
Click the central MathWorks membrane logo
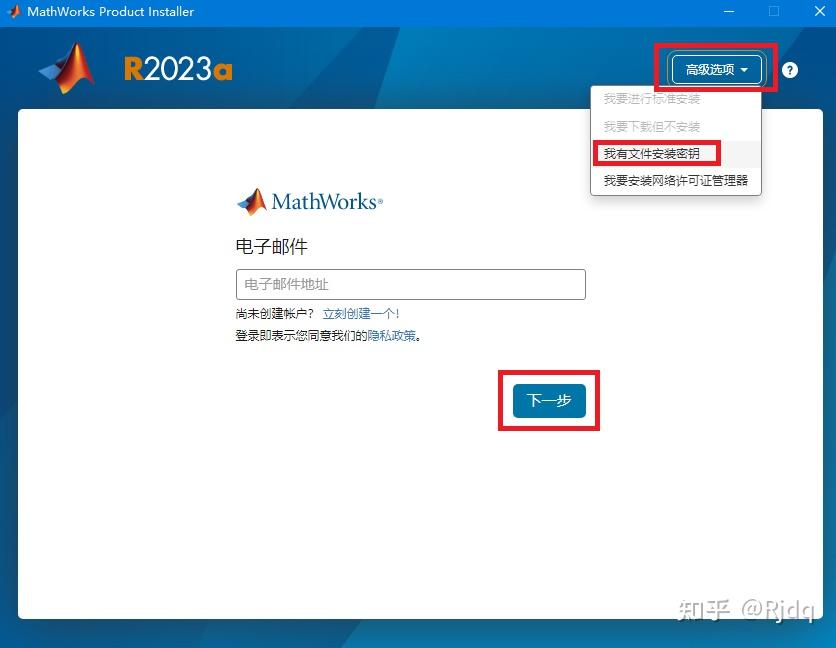[252, 201]
